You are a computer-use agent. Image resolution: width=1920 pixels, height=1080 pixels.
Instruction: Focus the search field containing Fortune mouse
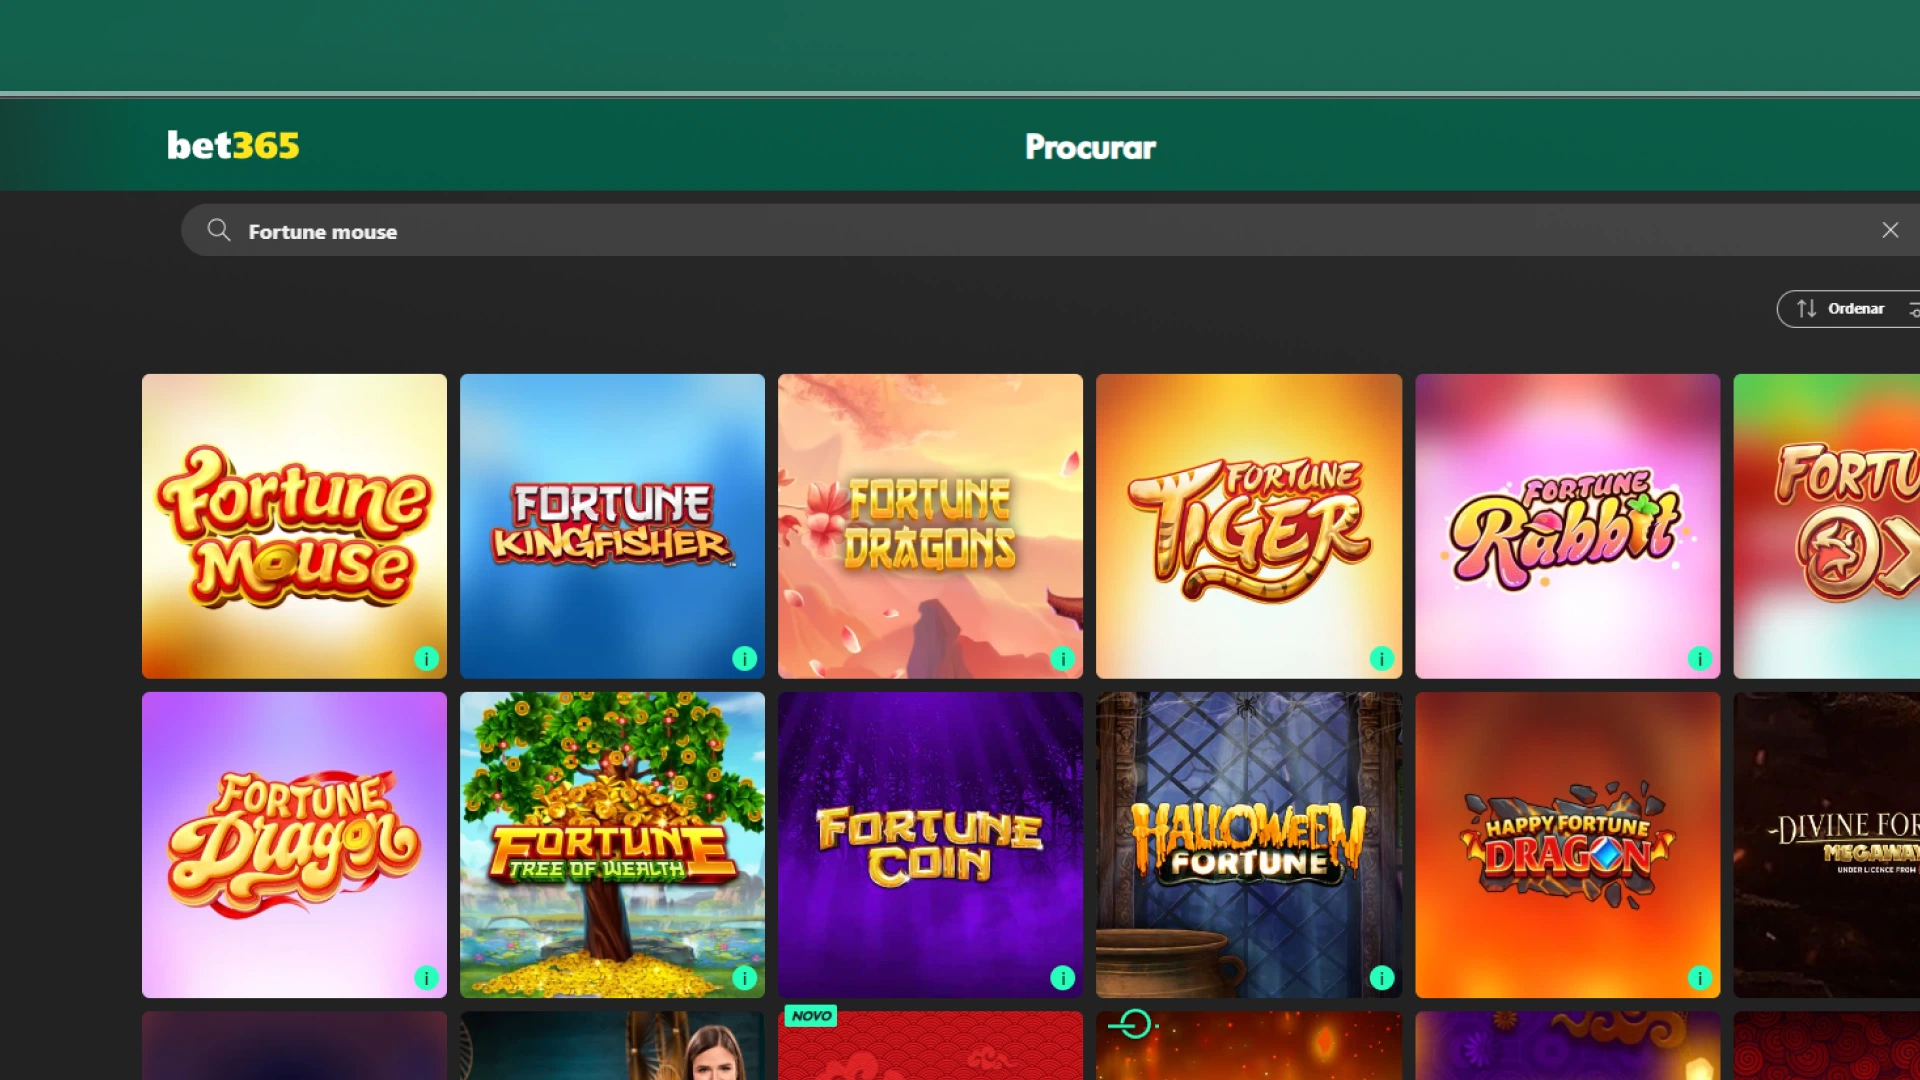coord(1050,231)
